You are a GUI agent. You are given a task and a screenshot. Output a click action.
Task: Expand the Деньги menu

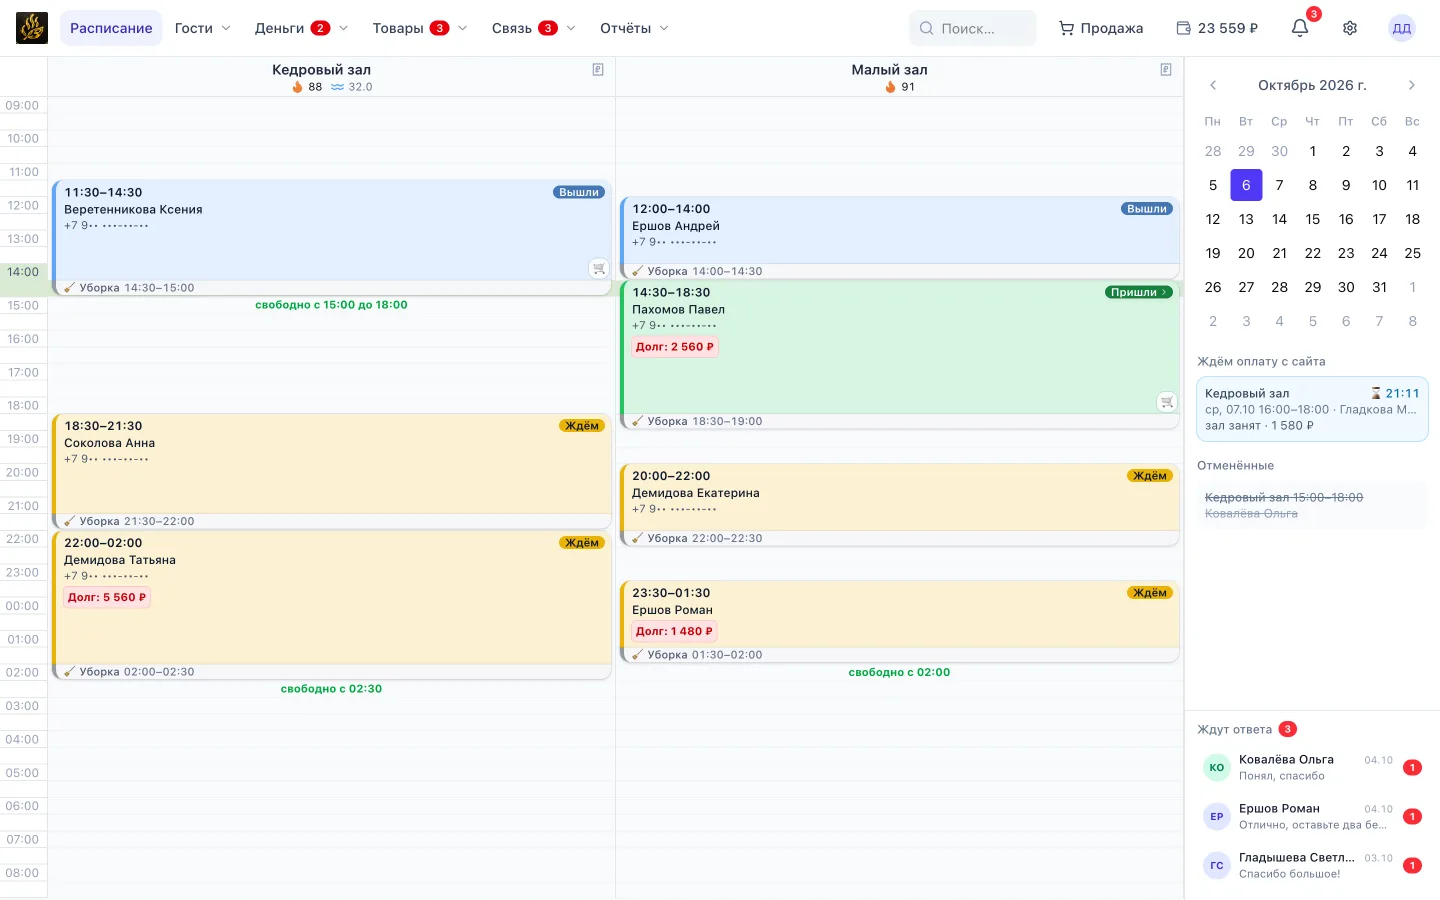[301, 28]
